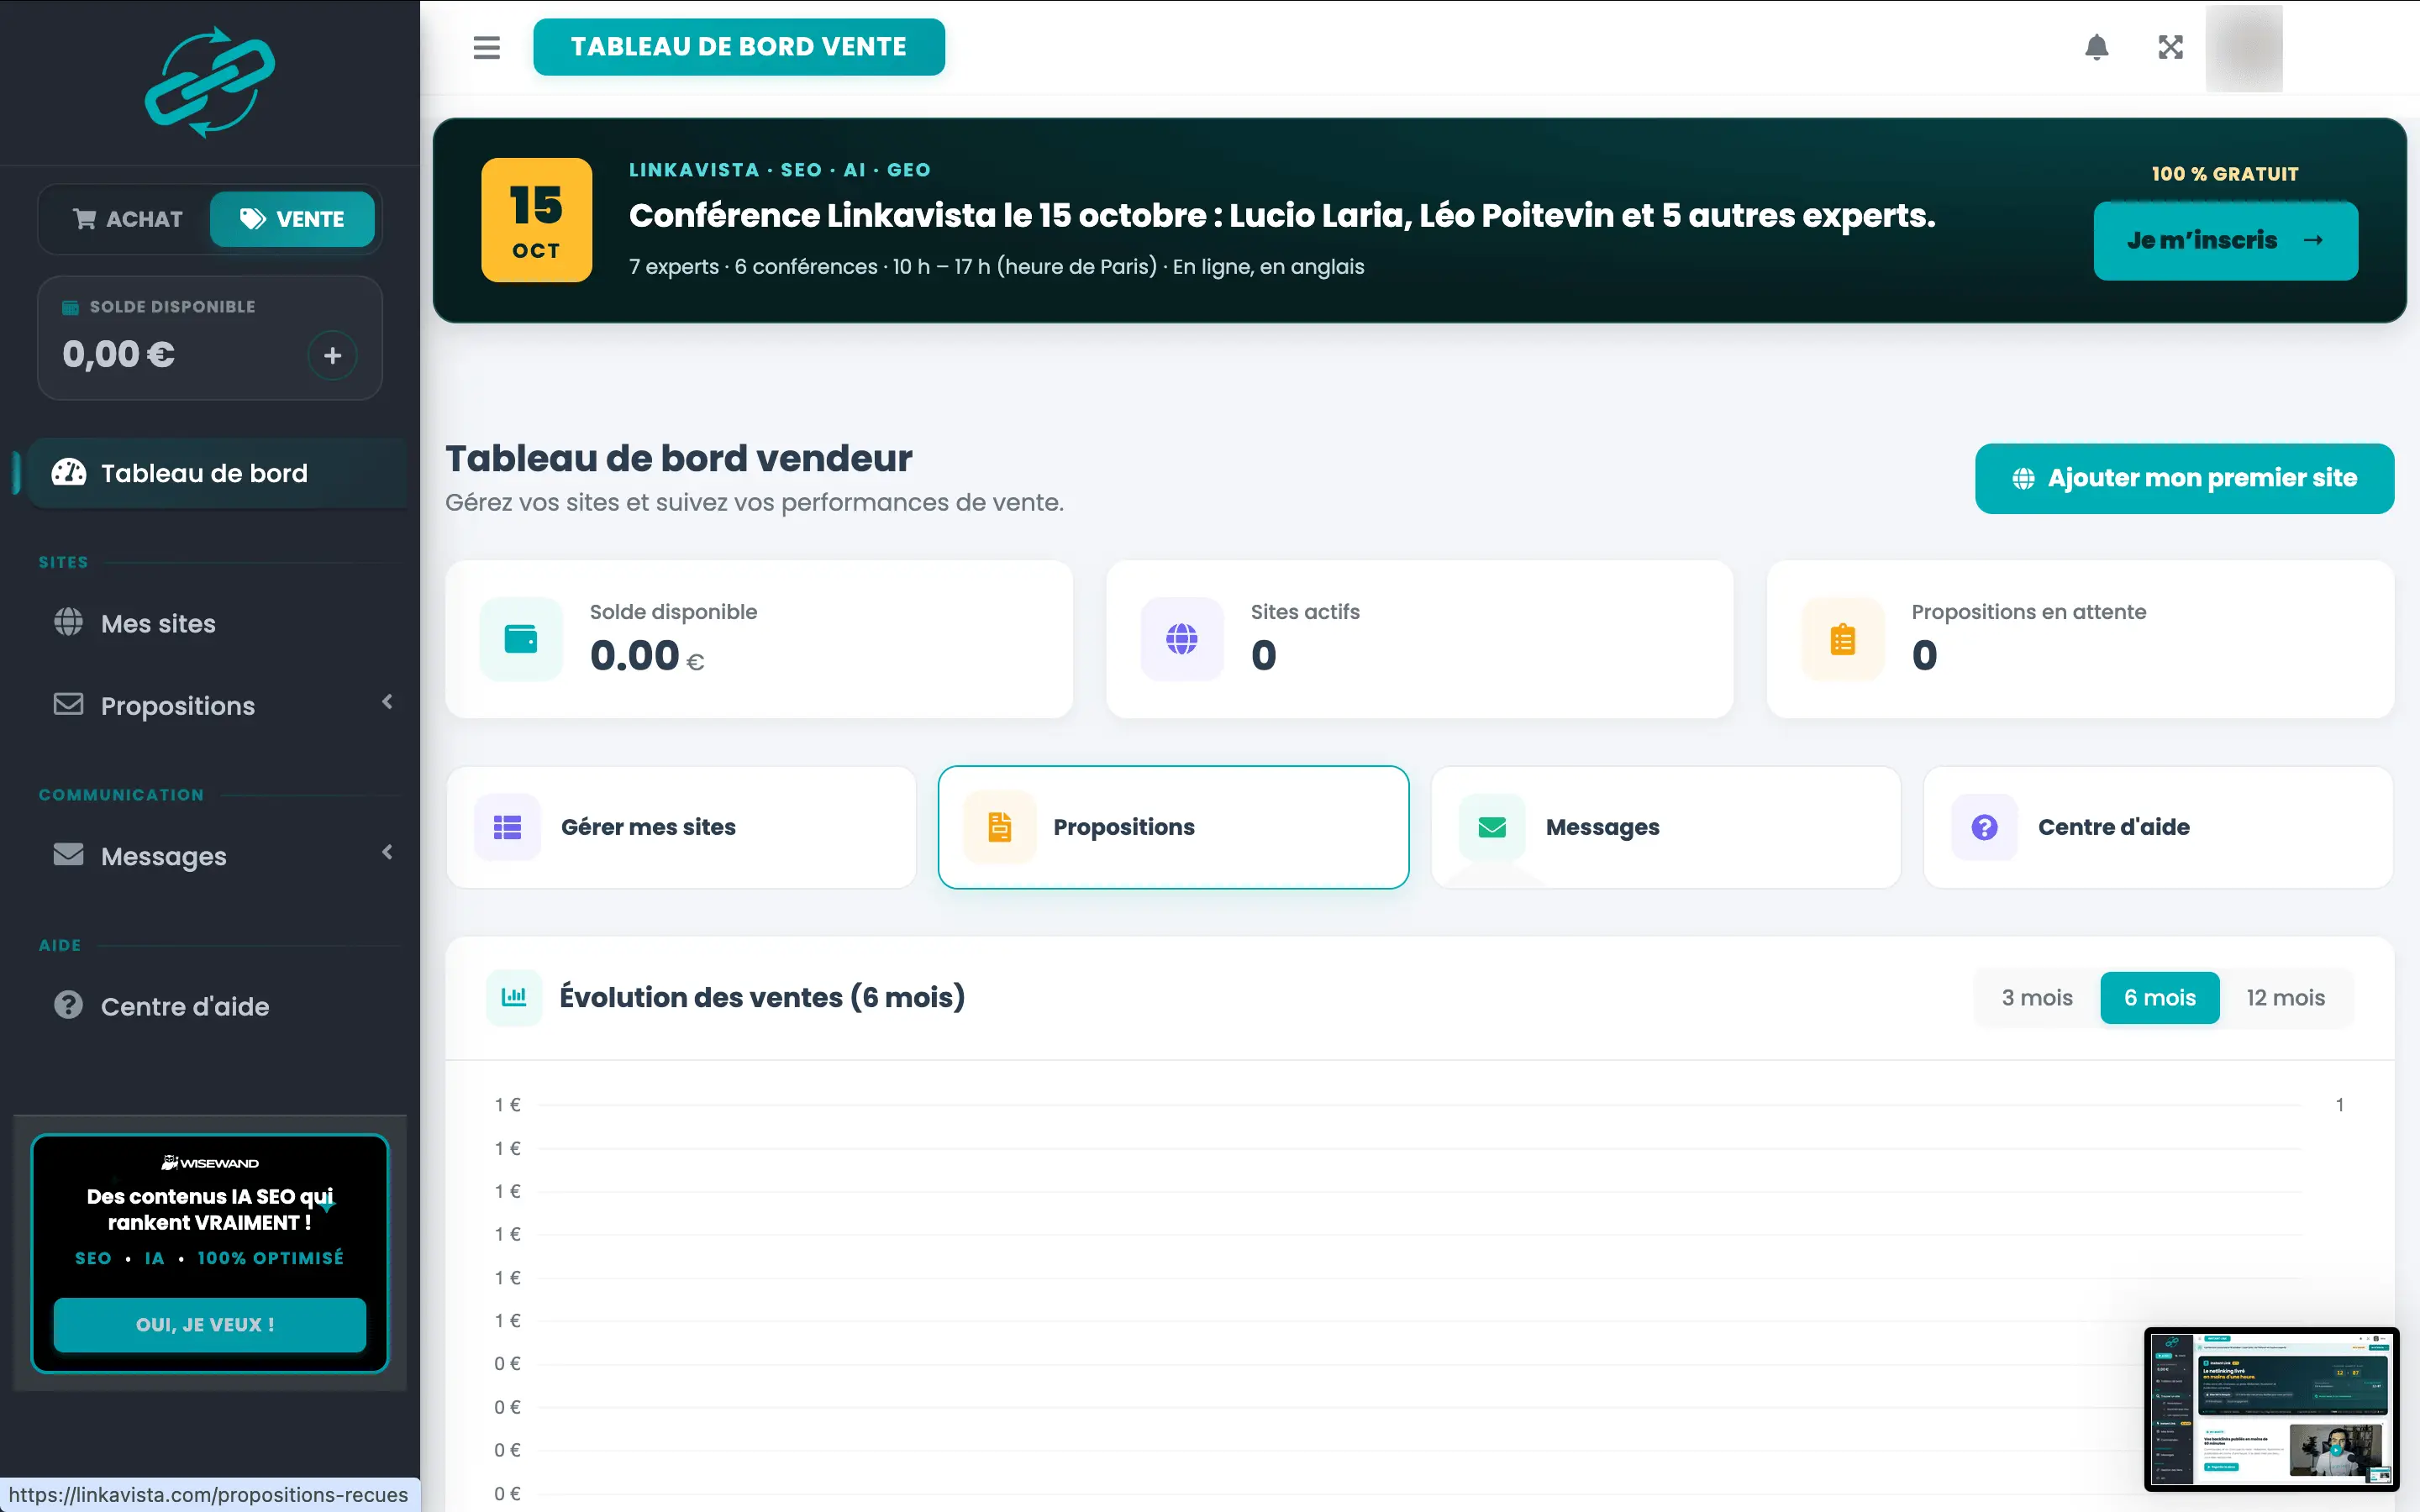Viewport: 2420px width, 1512px height.
Task: Expand the Messages submenu chevron
Action: tap(387, 852)
